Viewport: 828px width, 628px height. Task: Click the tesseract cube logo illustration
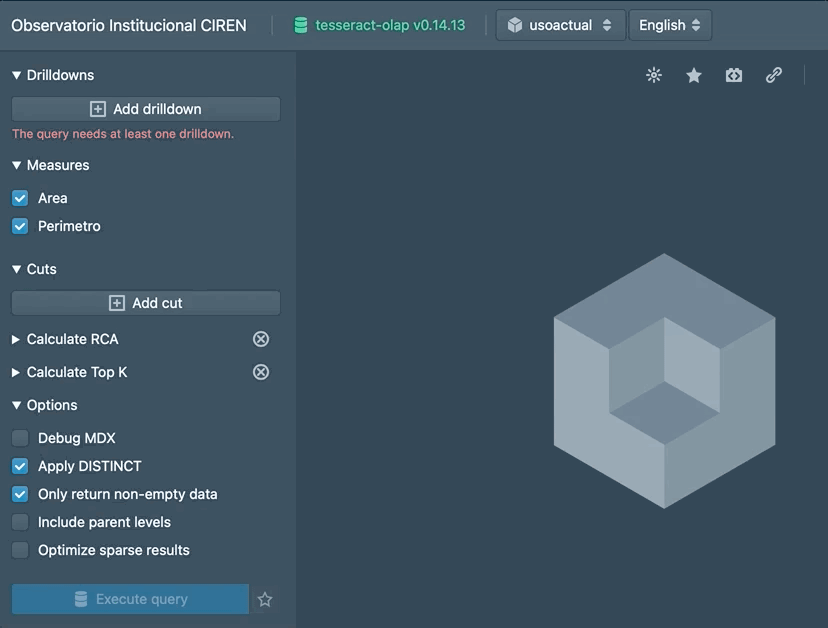pos(664,381)
